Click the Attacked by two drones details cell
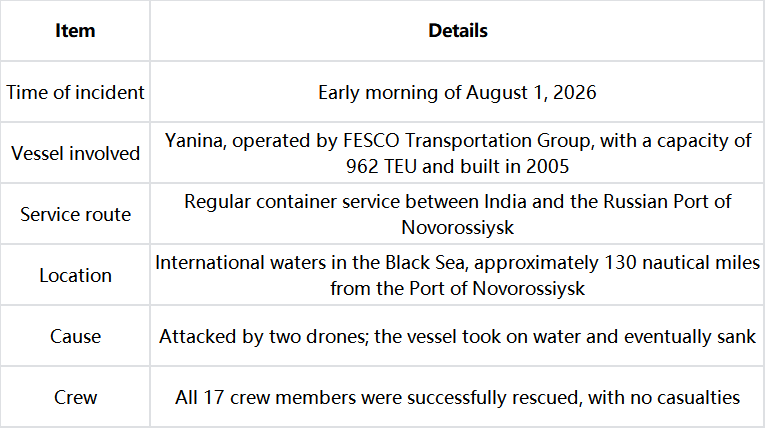Screen dimensions: 765x428 457,336
